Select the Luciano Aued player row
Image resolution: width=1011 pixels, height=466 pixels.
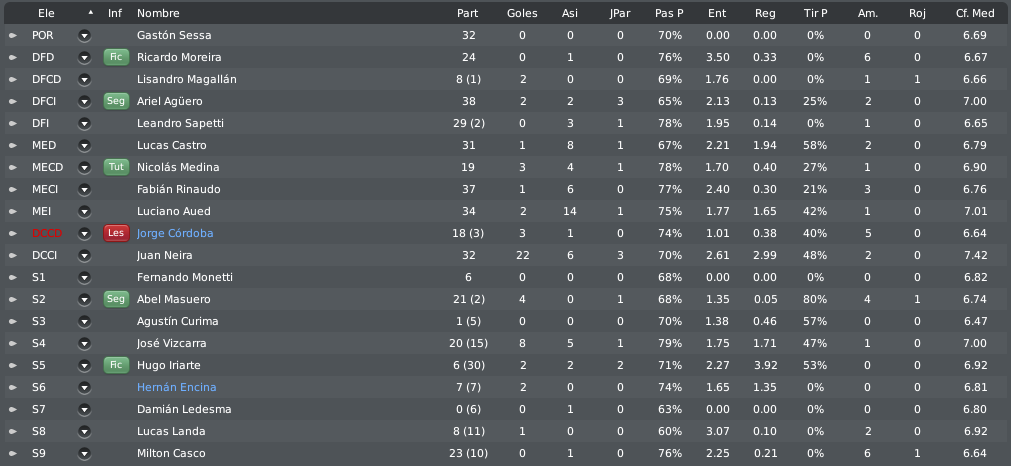coord(506,211)
